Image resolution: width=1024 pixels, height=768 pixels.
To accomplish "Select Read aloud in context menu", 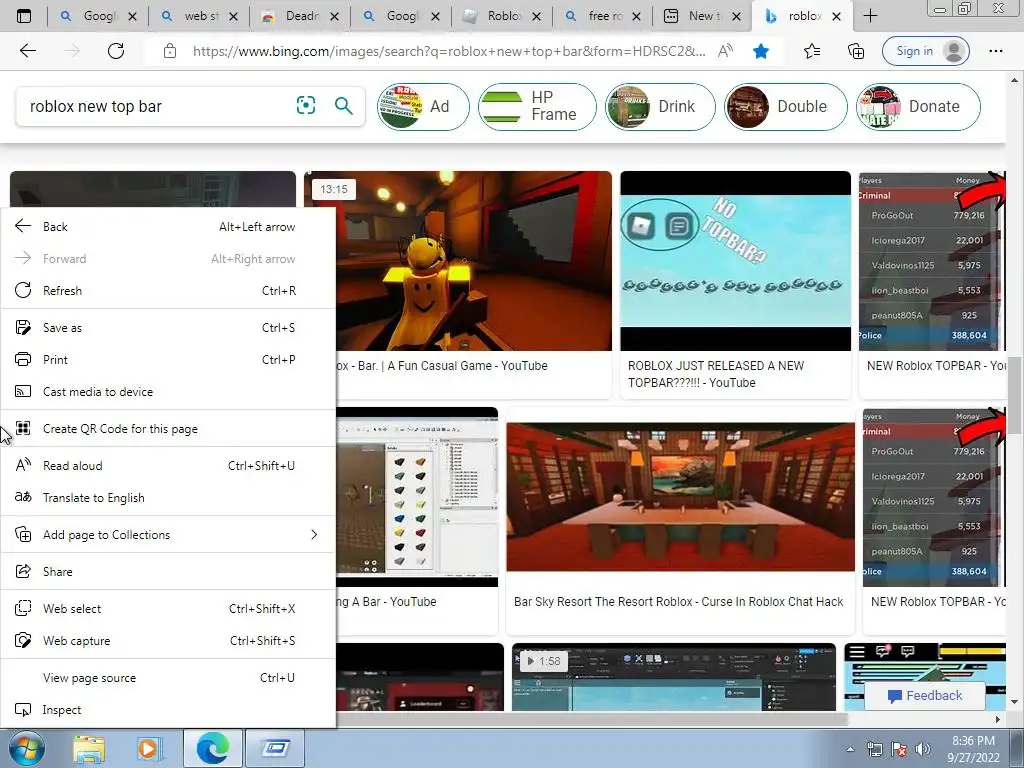I will pyautogui.click(x=168, y=466).
